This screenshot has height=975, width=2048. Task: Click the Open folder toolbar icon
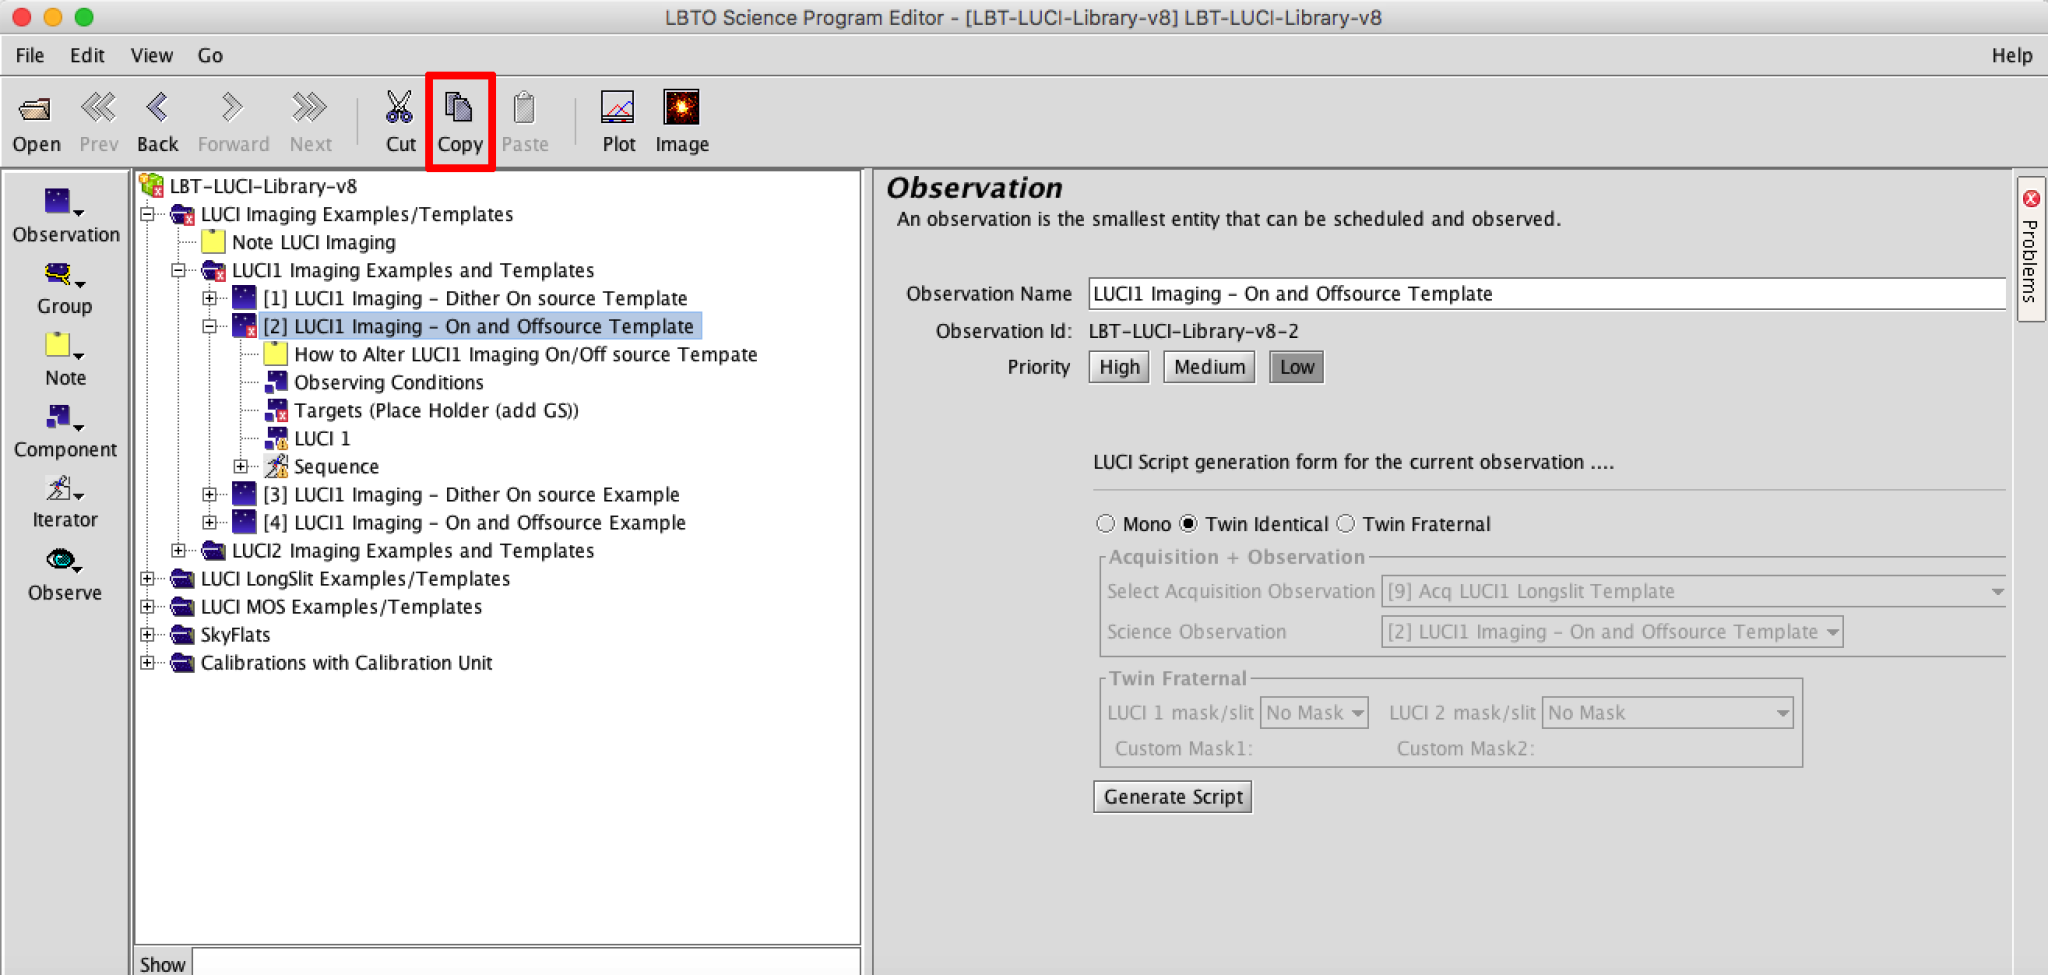point(36,108)
